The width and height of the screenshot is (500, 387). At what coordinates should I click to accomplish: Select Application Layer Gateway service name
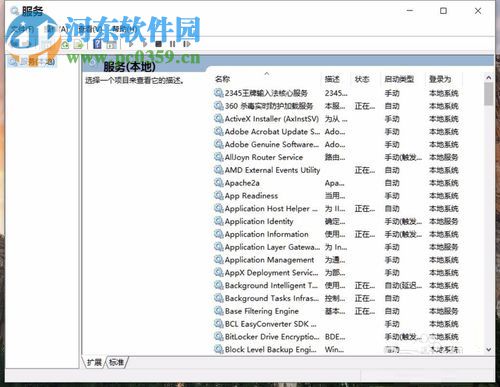[x=272, y=247]
